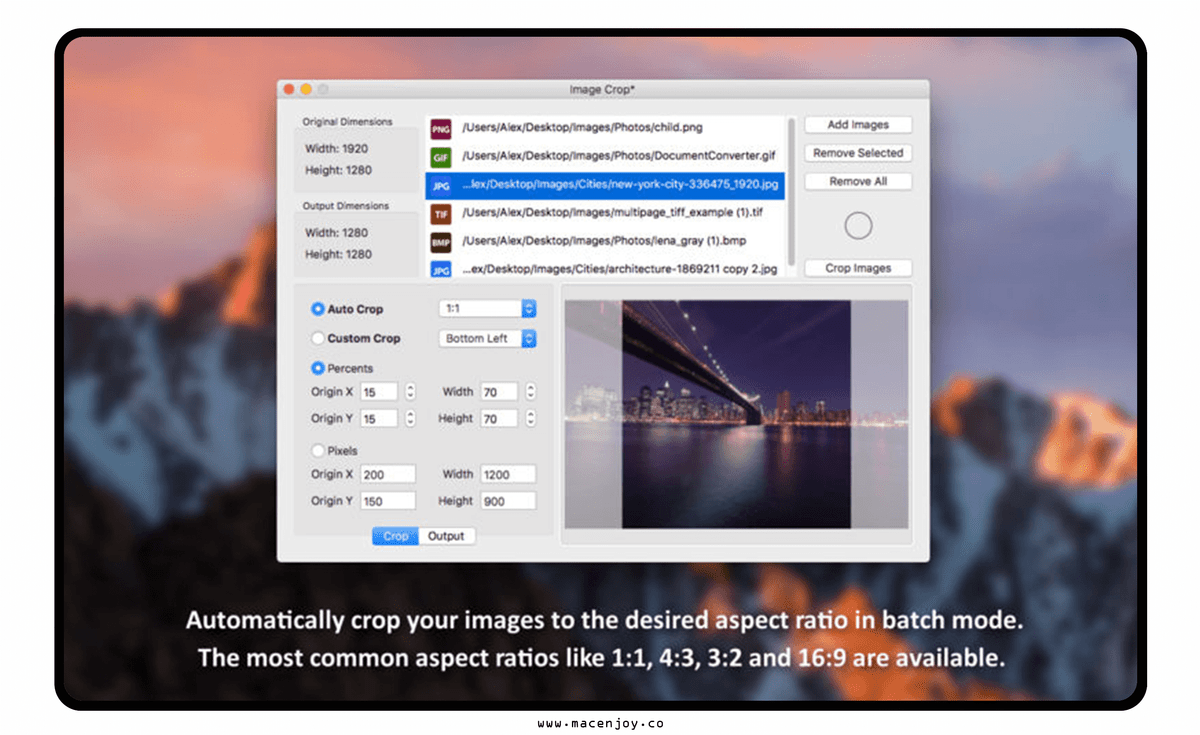Image resolution: width=1200 pixels, height=735 pixels.
Task: Select the Custom Crop radio button
Action: click(318, 338)
